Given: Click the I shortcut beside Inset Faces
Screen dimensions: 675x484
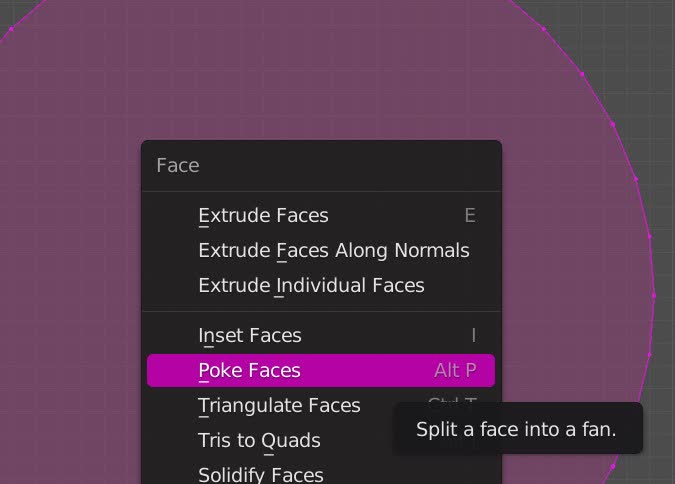Looking at the screenshot, I should pos(473,336).
